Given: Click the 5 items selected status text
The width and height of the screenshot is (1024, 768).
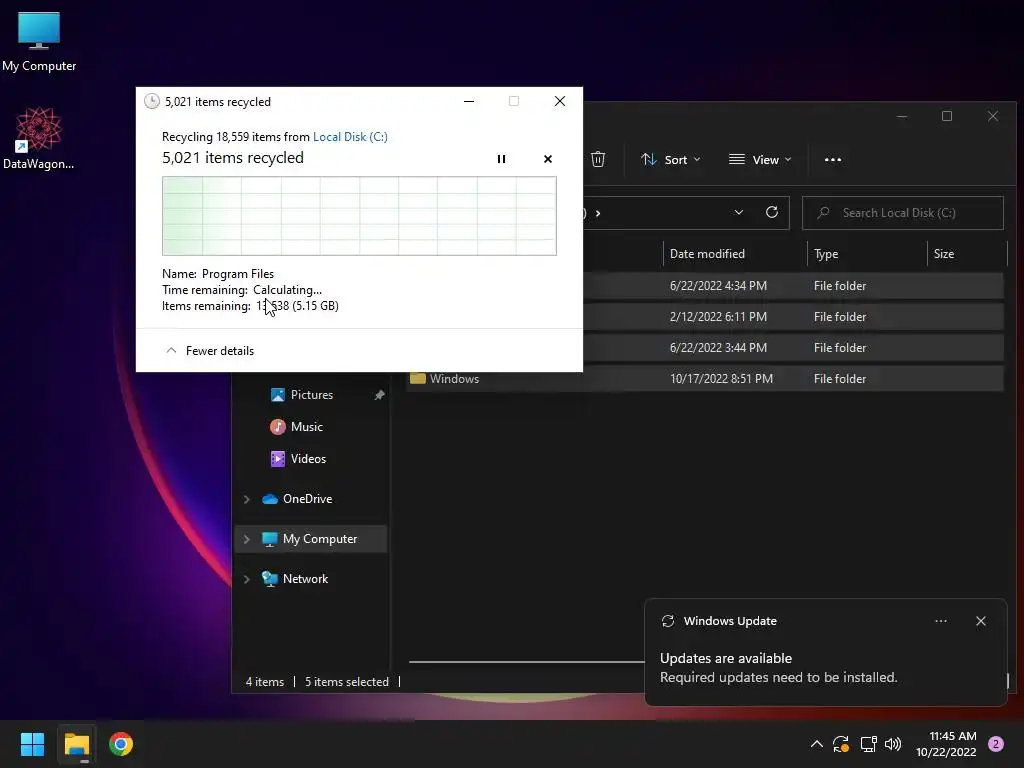Looking at the screenshot, I should (x=347, y=682).
